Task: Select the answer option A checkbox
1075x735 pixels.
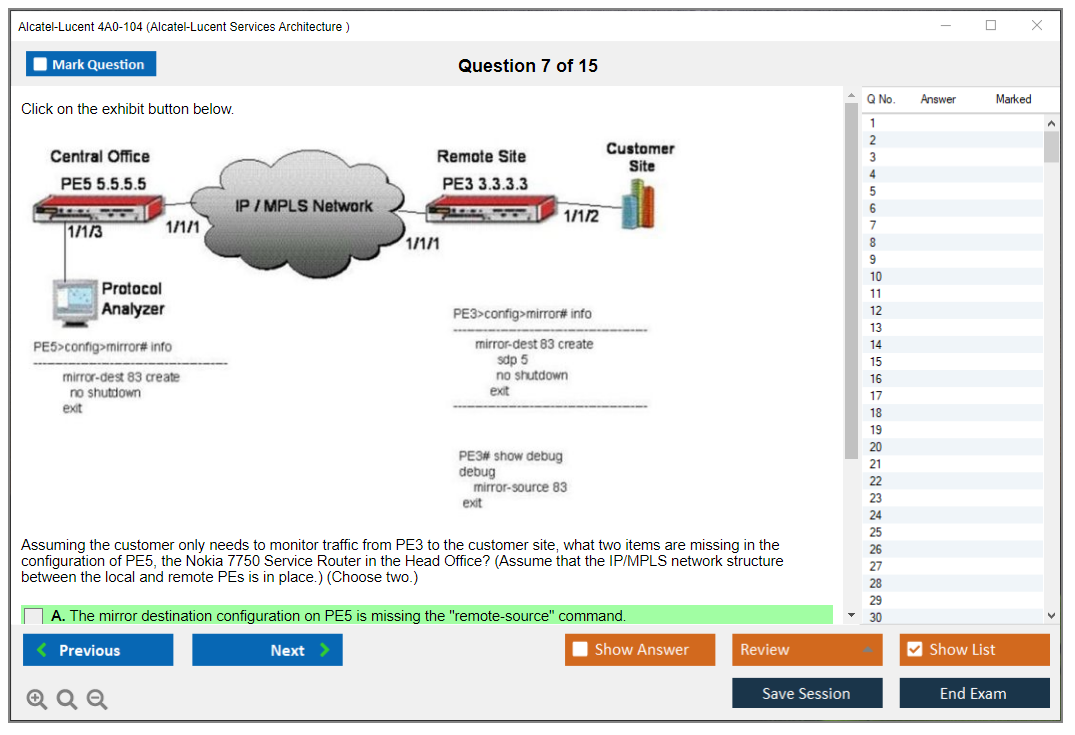Action: pyautogui.click(x=33, y=616)
